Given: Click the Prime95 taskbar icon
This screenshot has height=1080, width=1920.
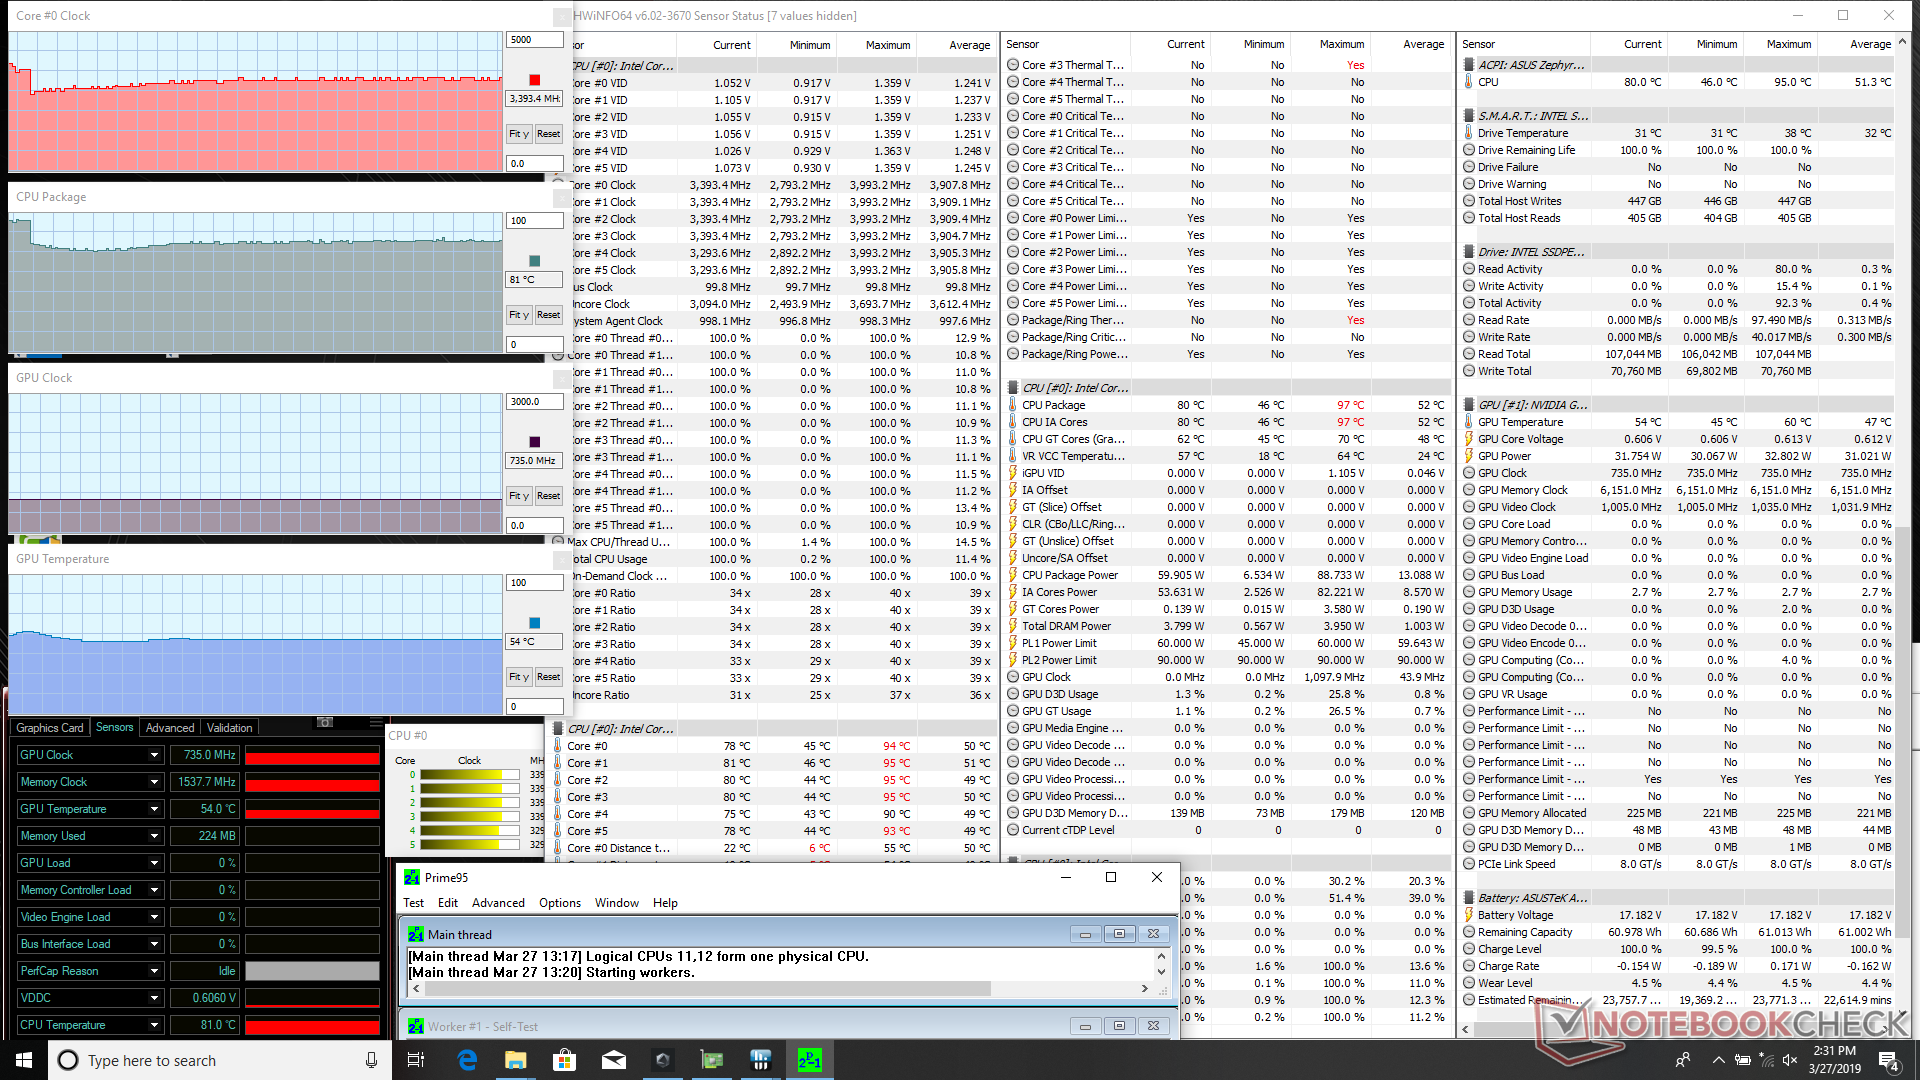Looking at the screenshot, I should click(x=809, y=1060).
